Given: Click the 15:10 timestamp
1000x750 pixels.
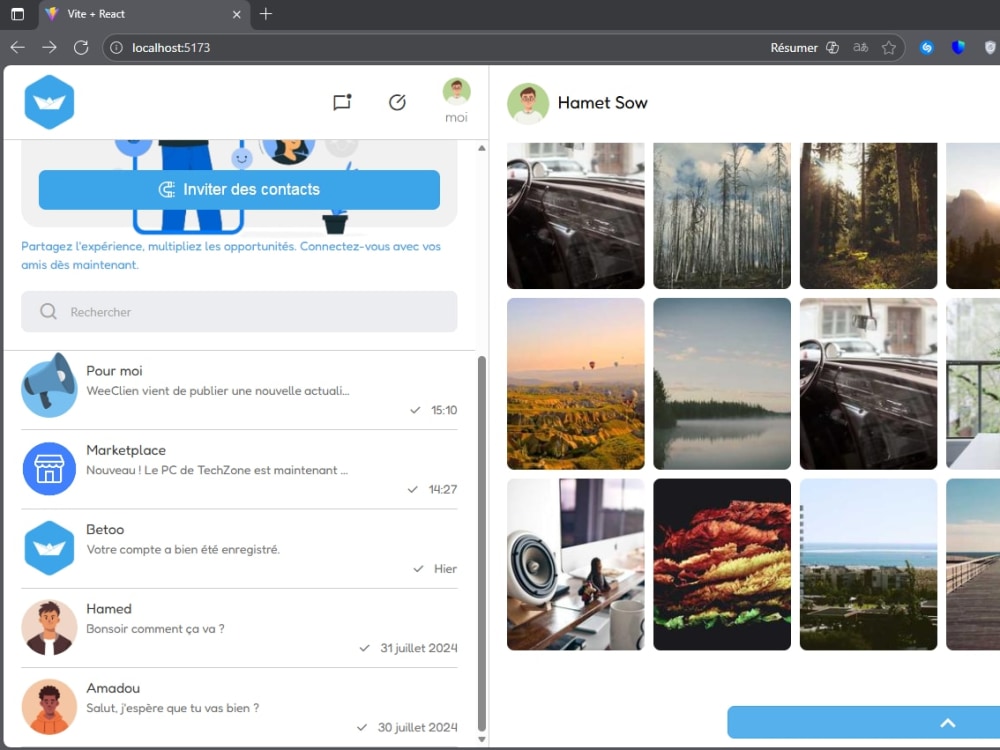Looking at the screenshot, I should coord(444,410).
